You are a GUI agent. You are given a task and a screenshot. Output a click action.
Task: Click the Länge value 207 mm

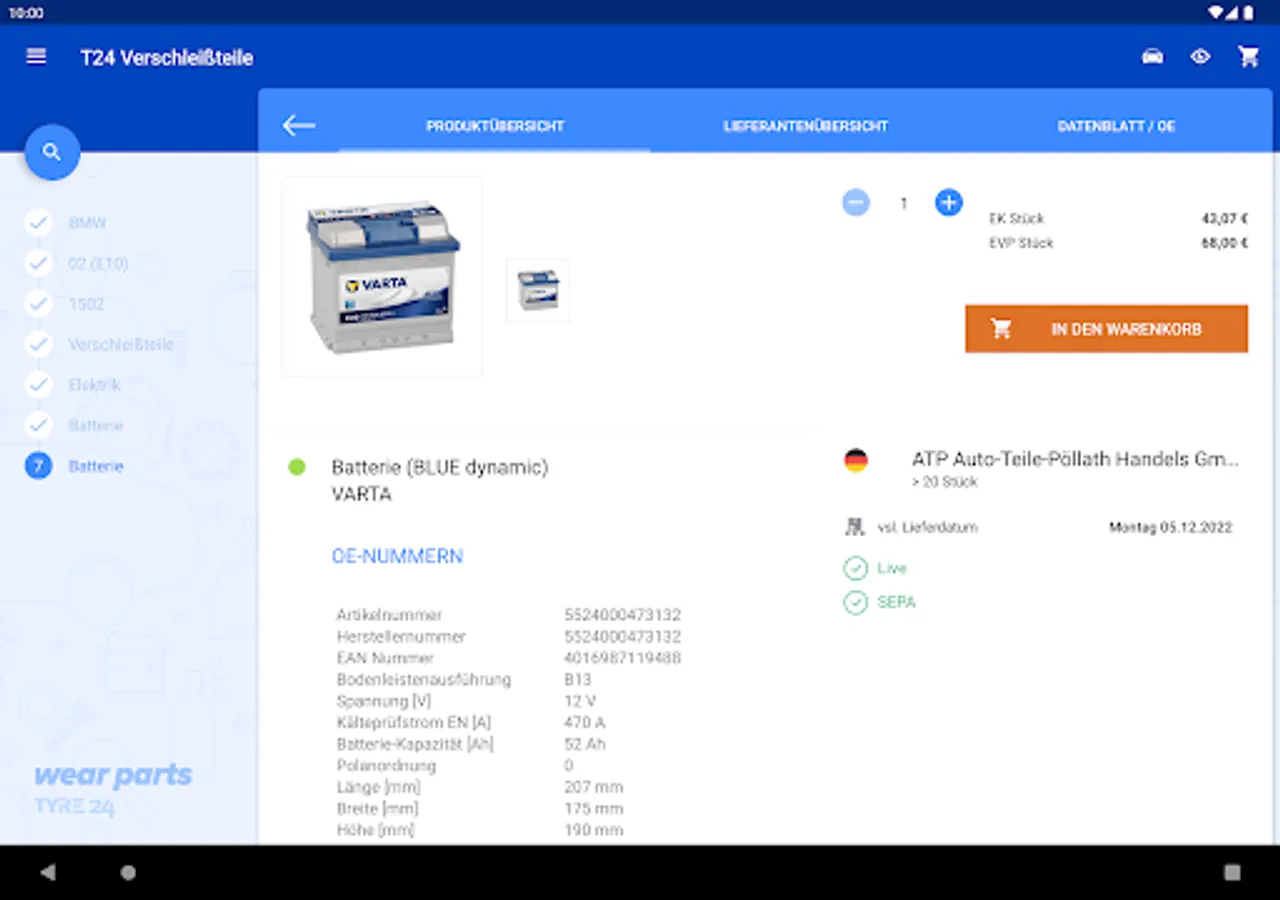tap(593, 787)
